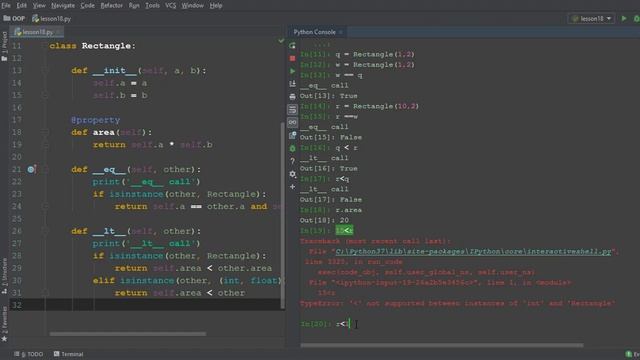Viewport: 640px width, 360px height.
Task: Add new console with plus icon
Action: coord(292,187)
